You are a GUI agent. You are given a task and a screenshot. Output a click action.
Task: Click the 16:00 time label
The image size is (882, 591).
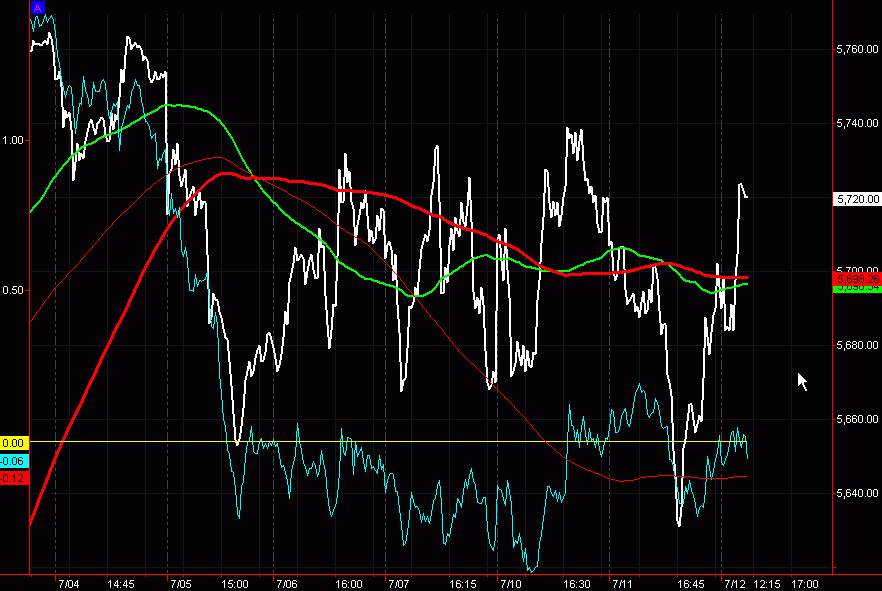[349, 584]
